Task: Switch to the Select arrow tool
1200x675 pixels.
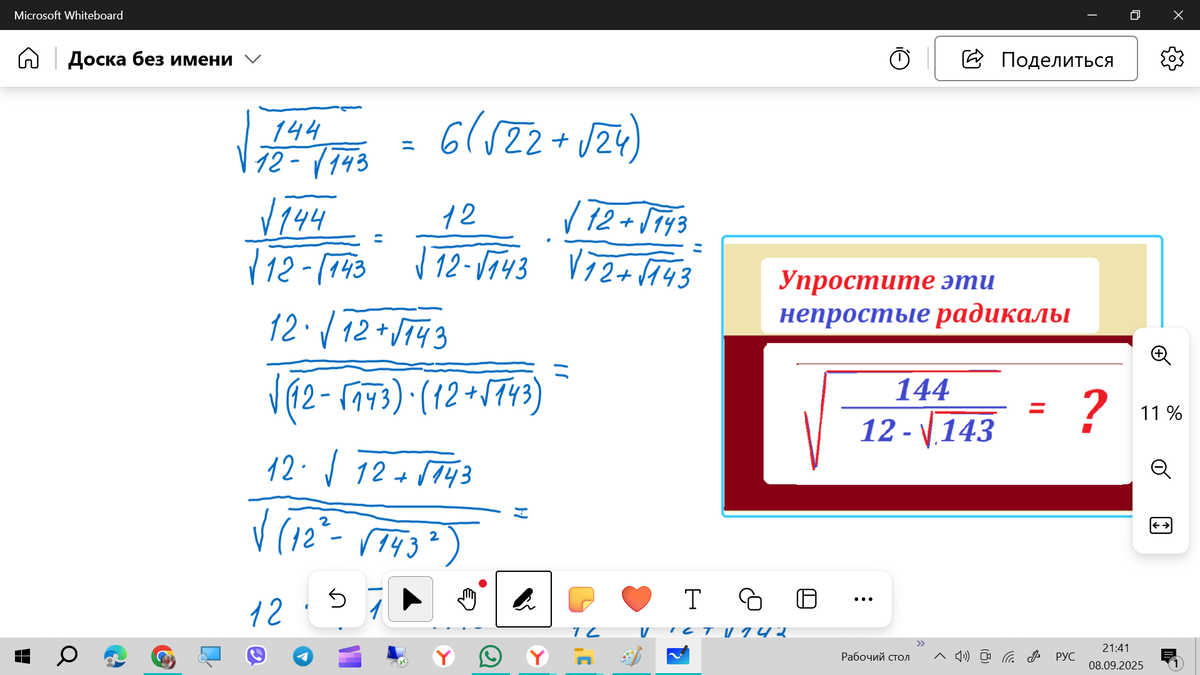Action: point(410,598)
